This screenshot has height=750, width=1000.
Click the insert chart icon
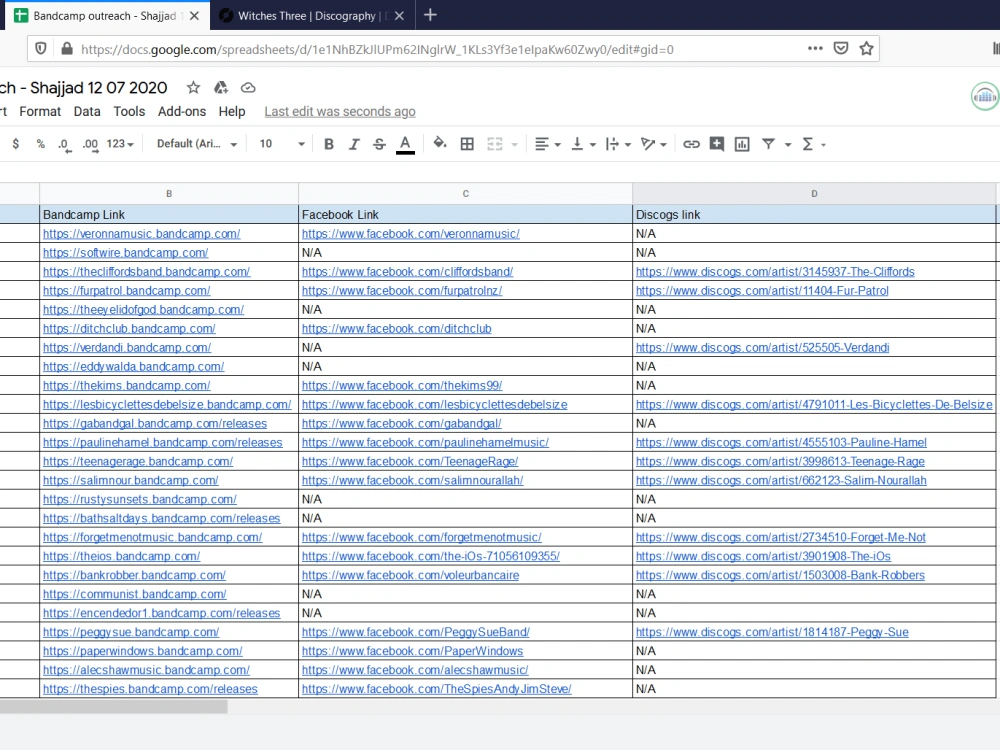(x=742, y=144)
